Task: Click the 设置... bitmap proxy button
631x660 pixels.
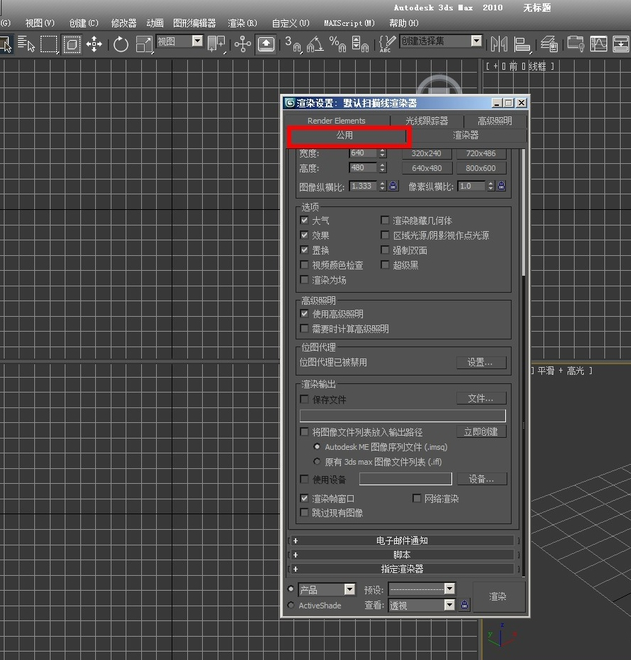Action: (x=481, y=362)
